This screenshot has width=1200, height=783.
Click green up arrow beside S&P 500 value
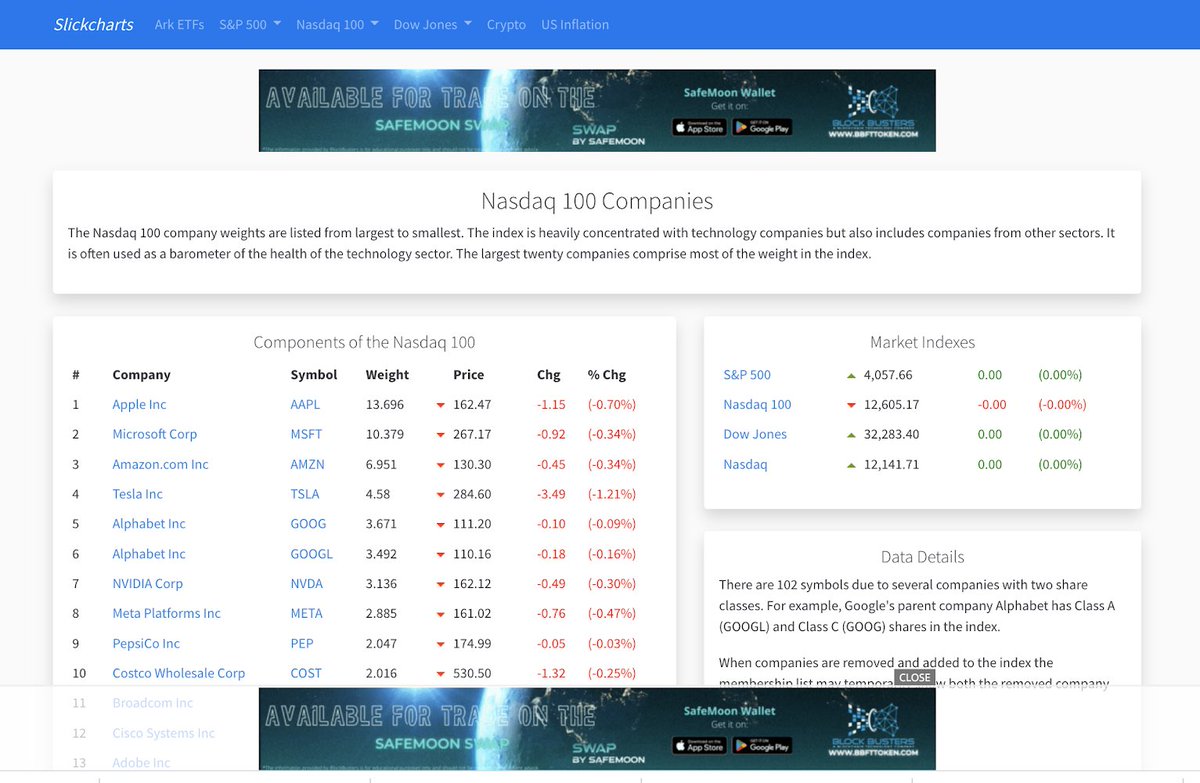point(851,375)
